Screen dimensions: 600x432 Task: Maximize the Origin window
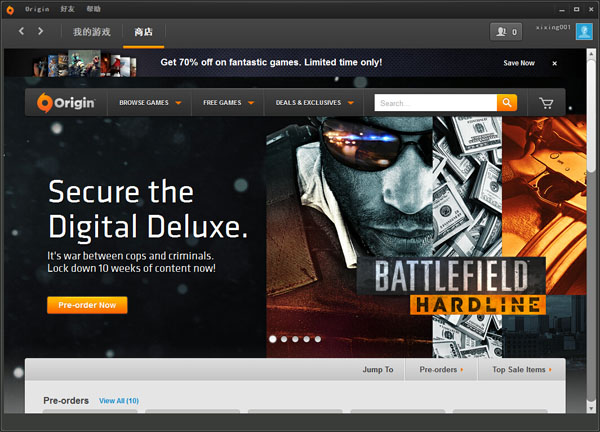tap(577, 9)
